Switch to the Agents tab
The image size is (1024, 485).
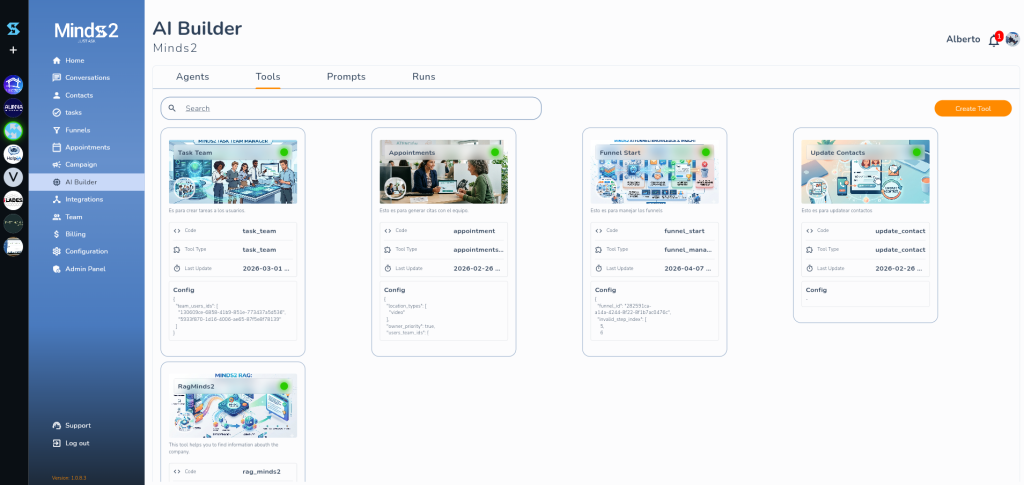click(193, 77)
